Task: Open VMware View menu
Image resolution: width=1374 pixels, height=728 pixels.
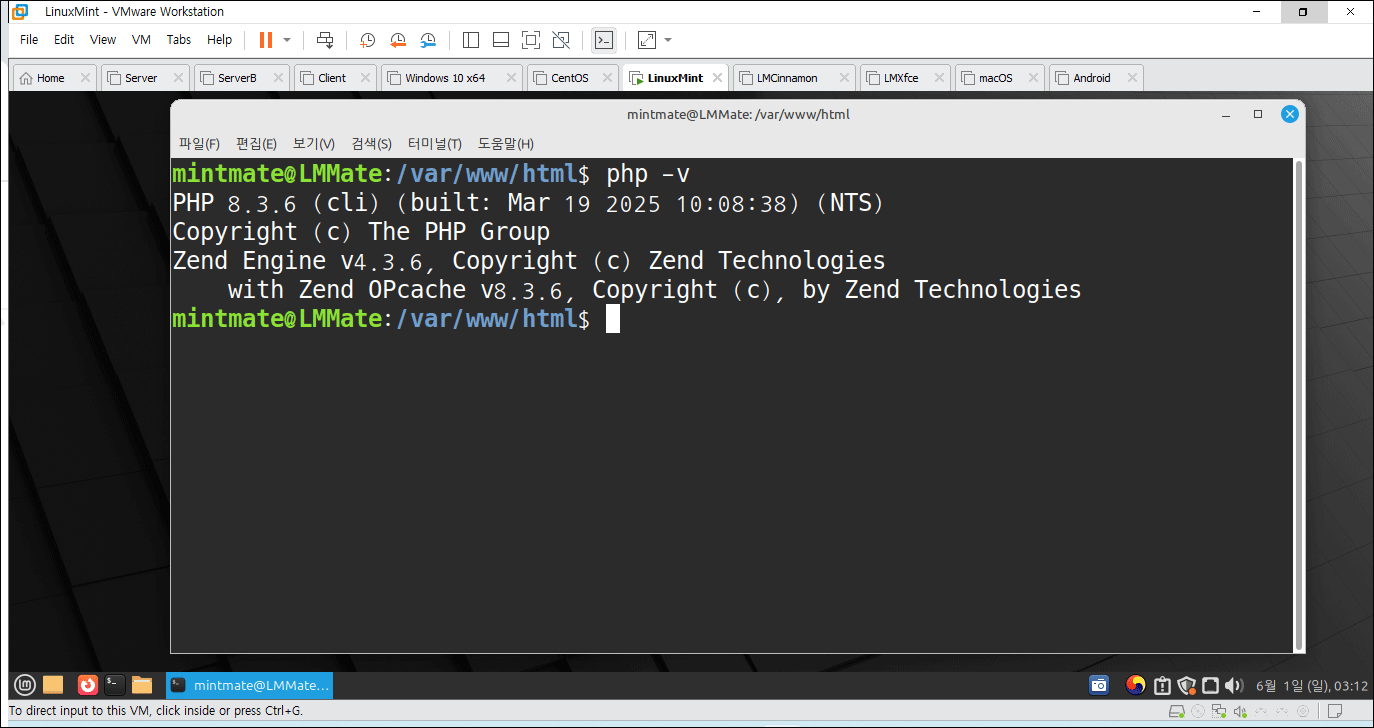Action: coord(103,40)
